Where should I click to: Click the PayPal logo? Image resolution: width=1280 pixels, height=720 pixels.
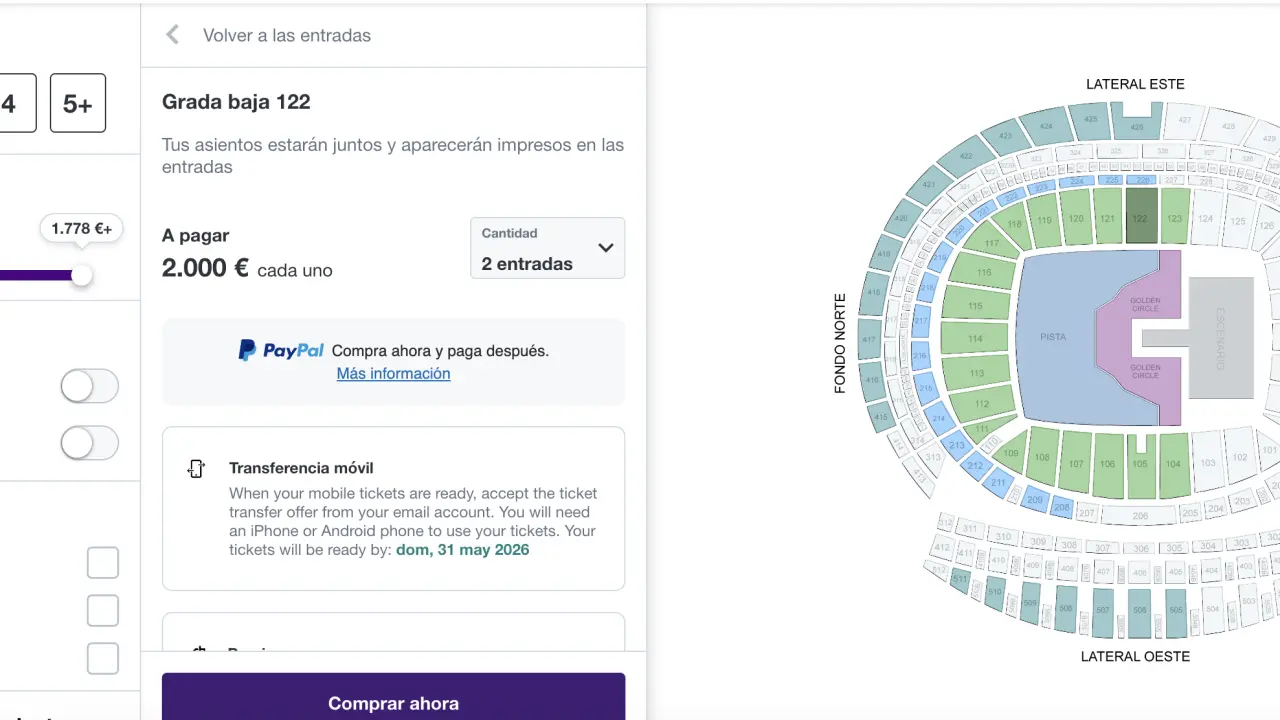(281, 351)
